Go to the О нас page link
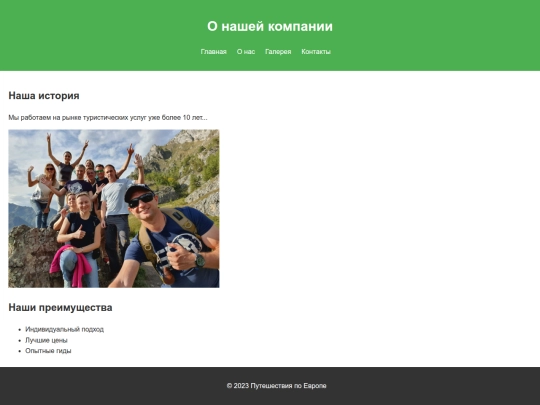 (246, 52)
